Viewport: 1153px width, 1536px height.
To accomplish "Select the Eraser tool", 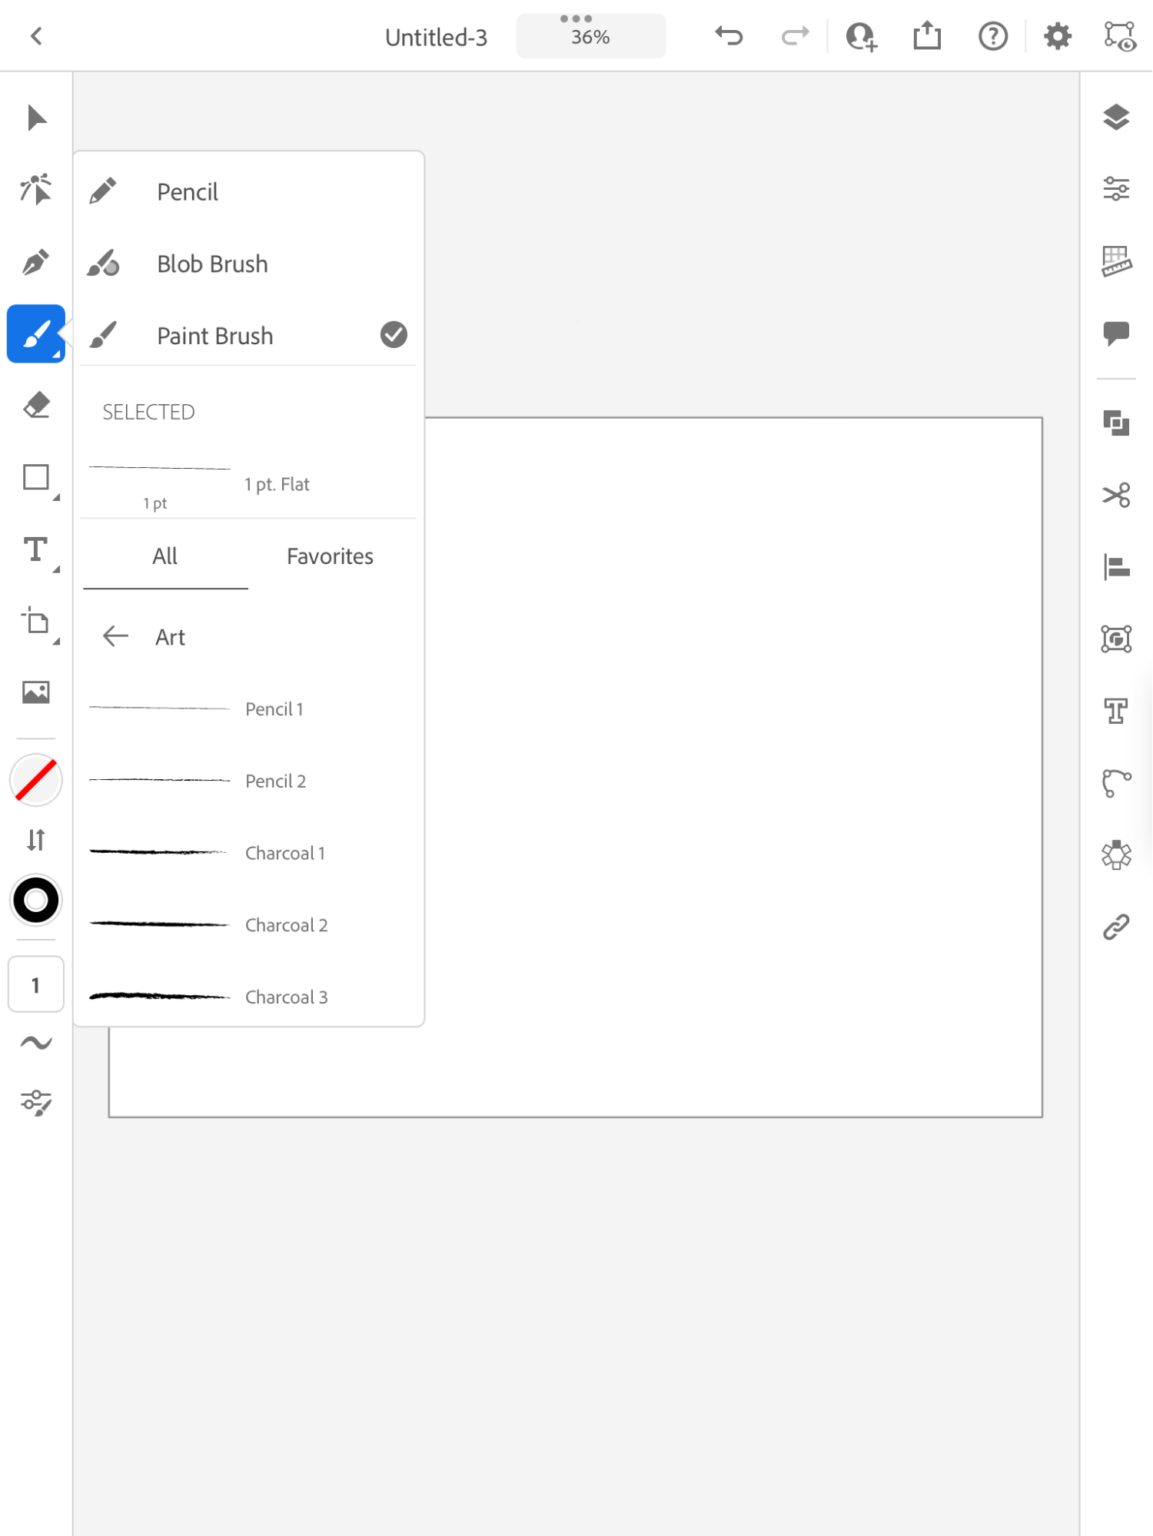I will click(35, 405).
